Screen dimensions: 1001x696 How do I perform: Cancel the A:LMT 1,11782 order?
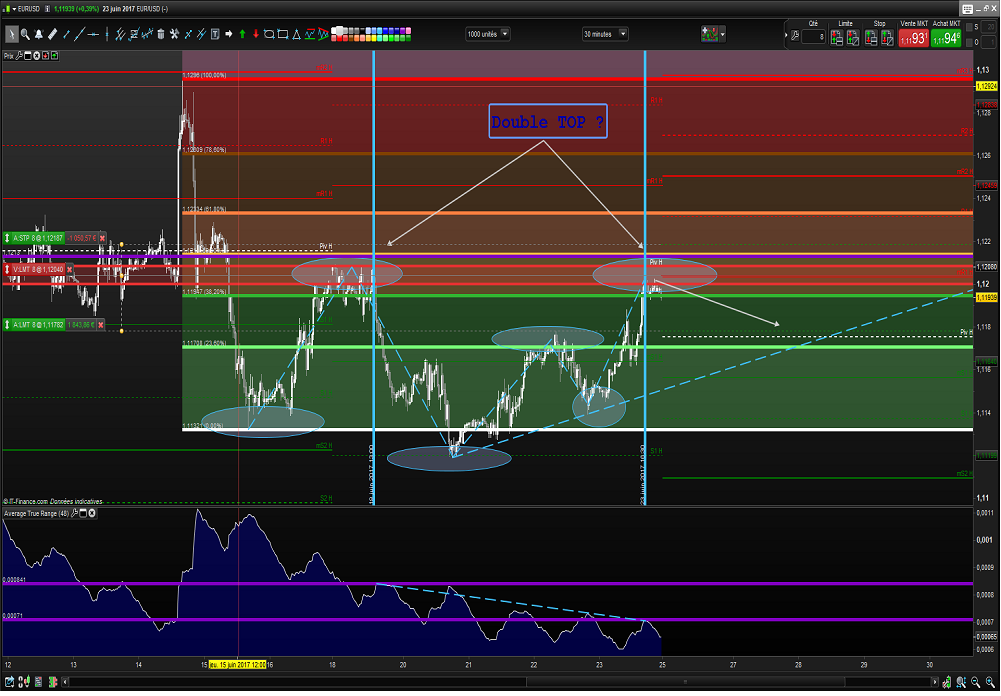(100, 325)
